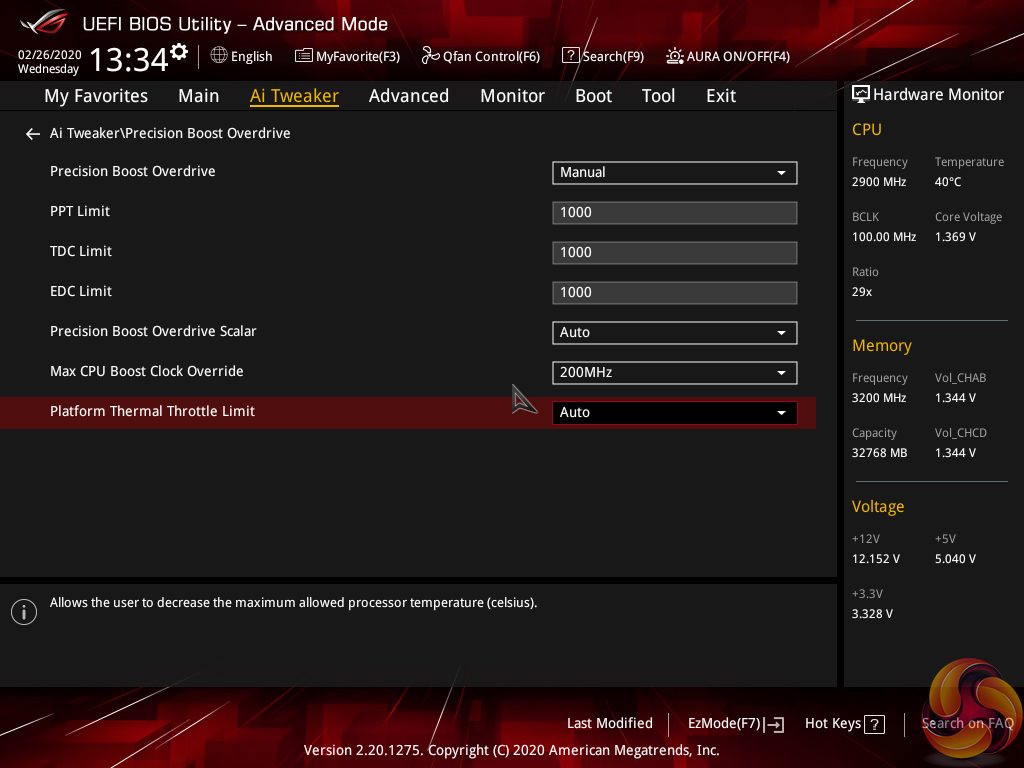The image size is (1024, 768).
Task: Click the info icon in help panel
Action: coord(24,612)
